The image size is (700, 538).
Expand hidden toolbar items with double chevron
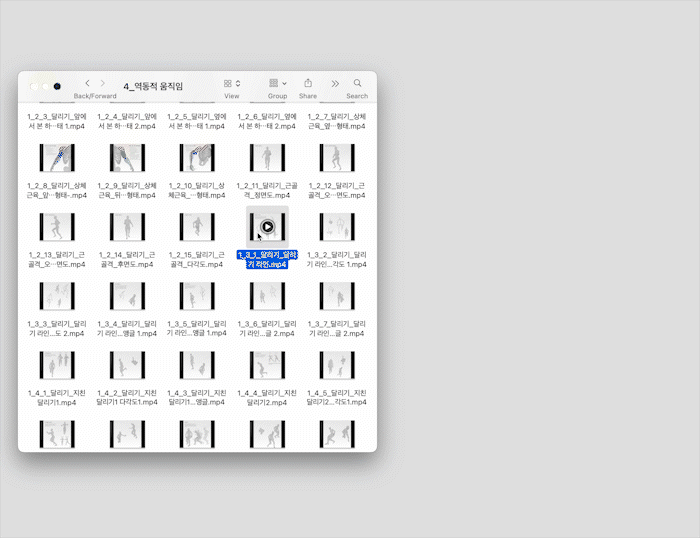335,83
